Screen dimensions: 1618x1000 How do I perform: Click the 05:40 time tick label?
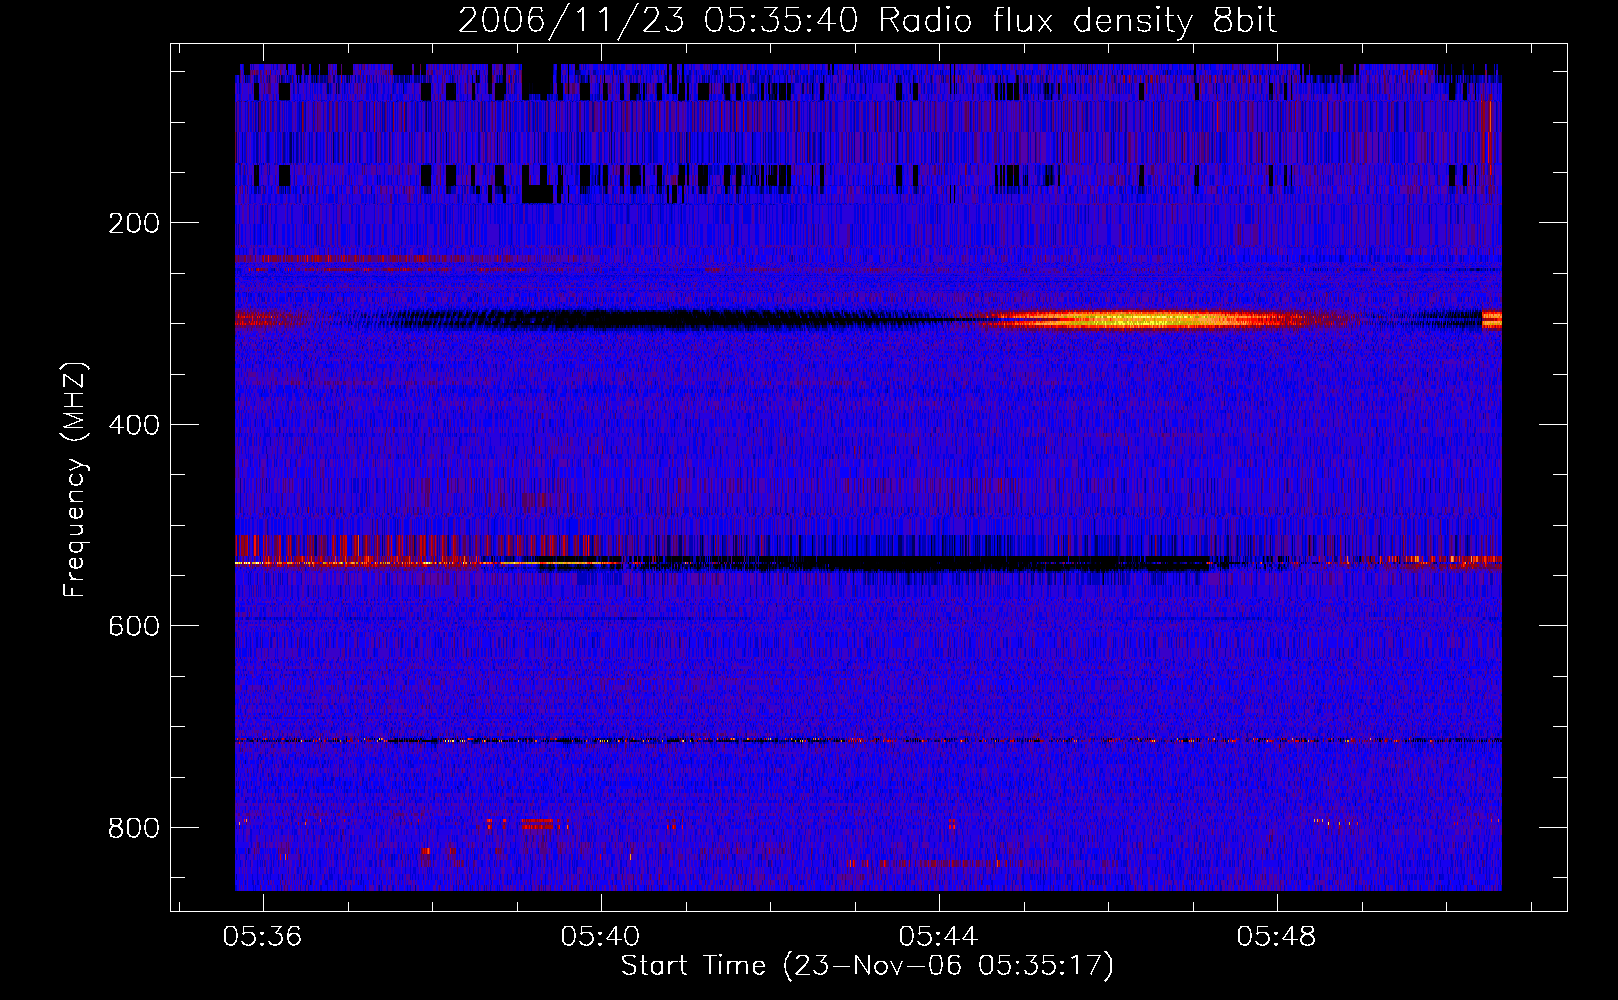(600, 937)
